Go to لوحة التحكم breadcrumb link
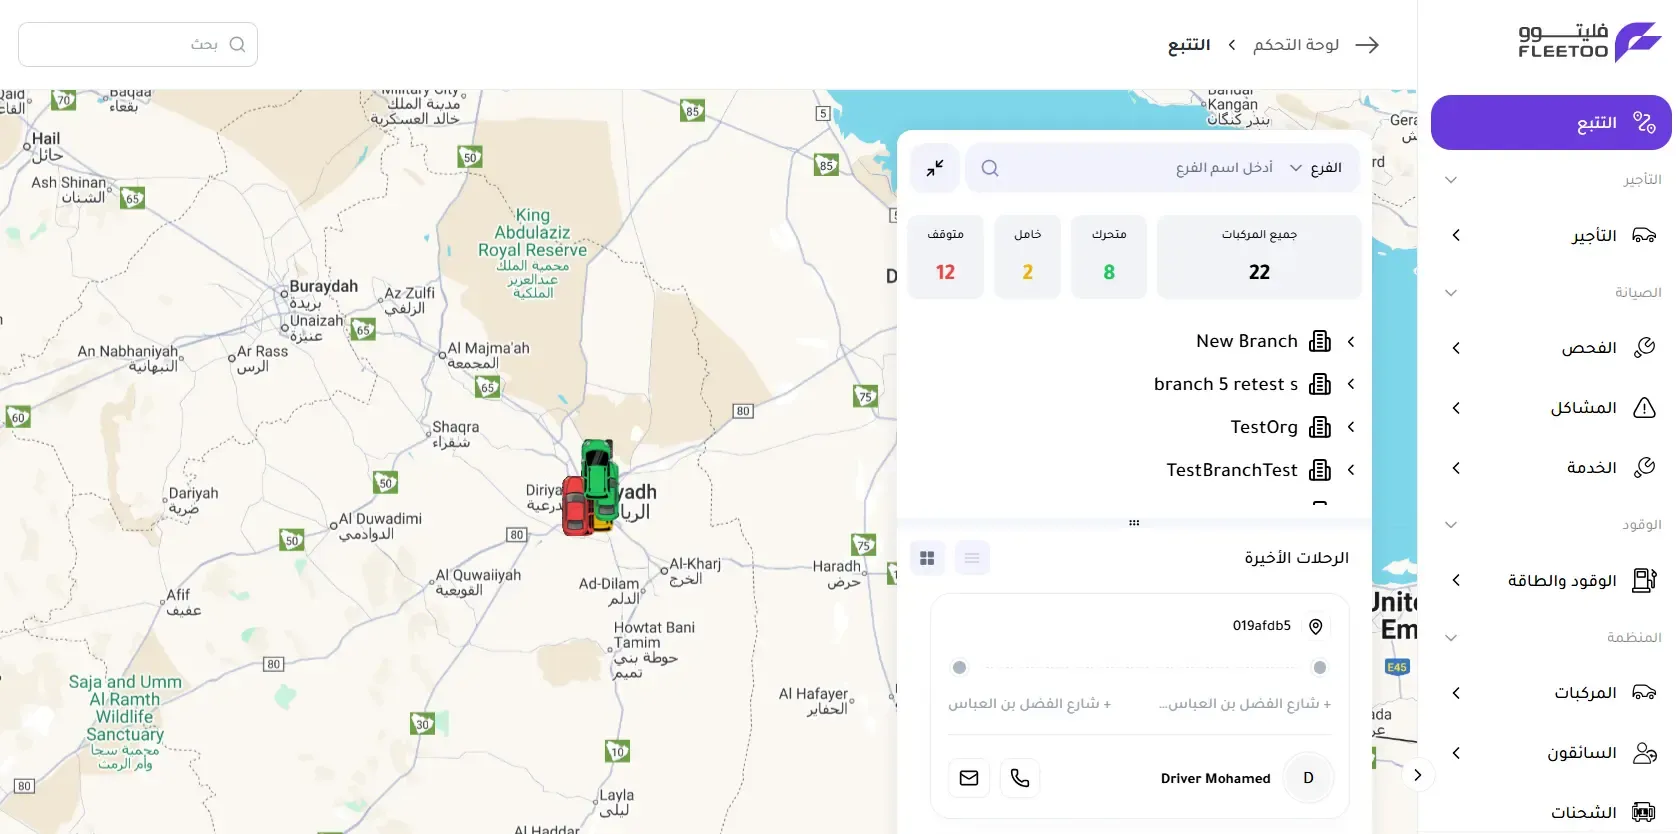The height and width of the screenshot is (834, 1678). 1296,45
